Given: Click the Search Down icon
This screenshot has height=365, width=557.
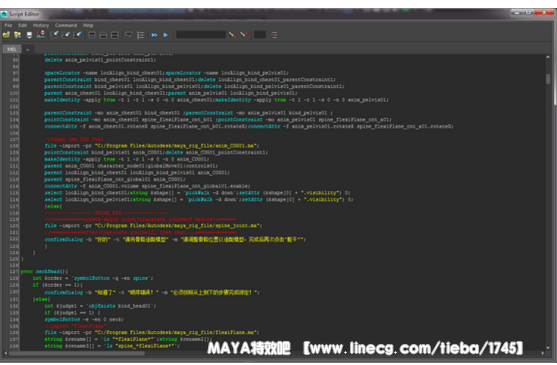Looking at the screenshot, I should 232,35.
